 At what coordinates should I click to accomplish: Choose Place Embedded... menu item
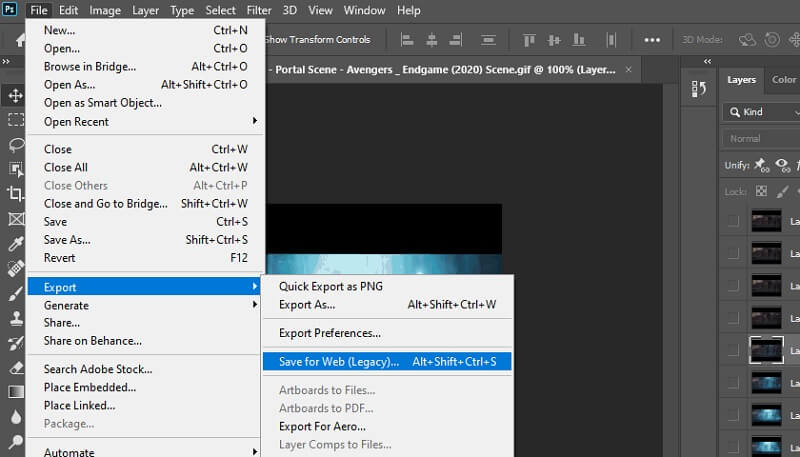[145, 387]
